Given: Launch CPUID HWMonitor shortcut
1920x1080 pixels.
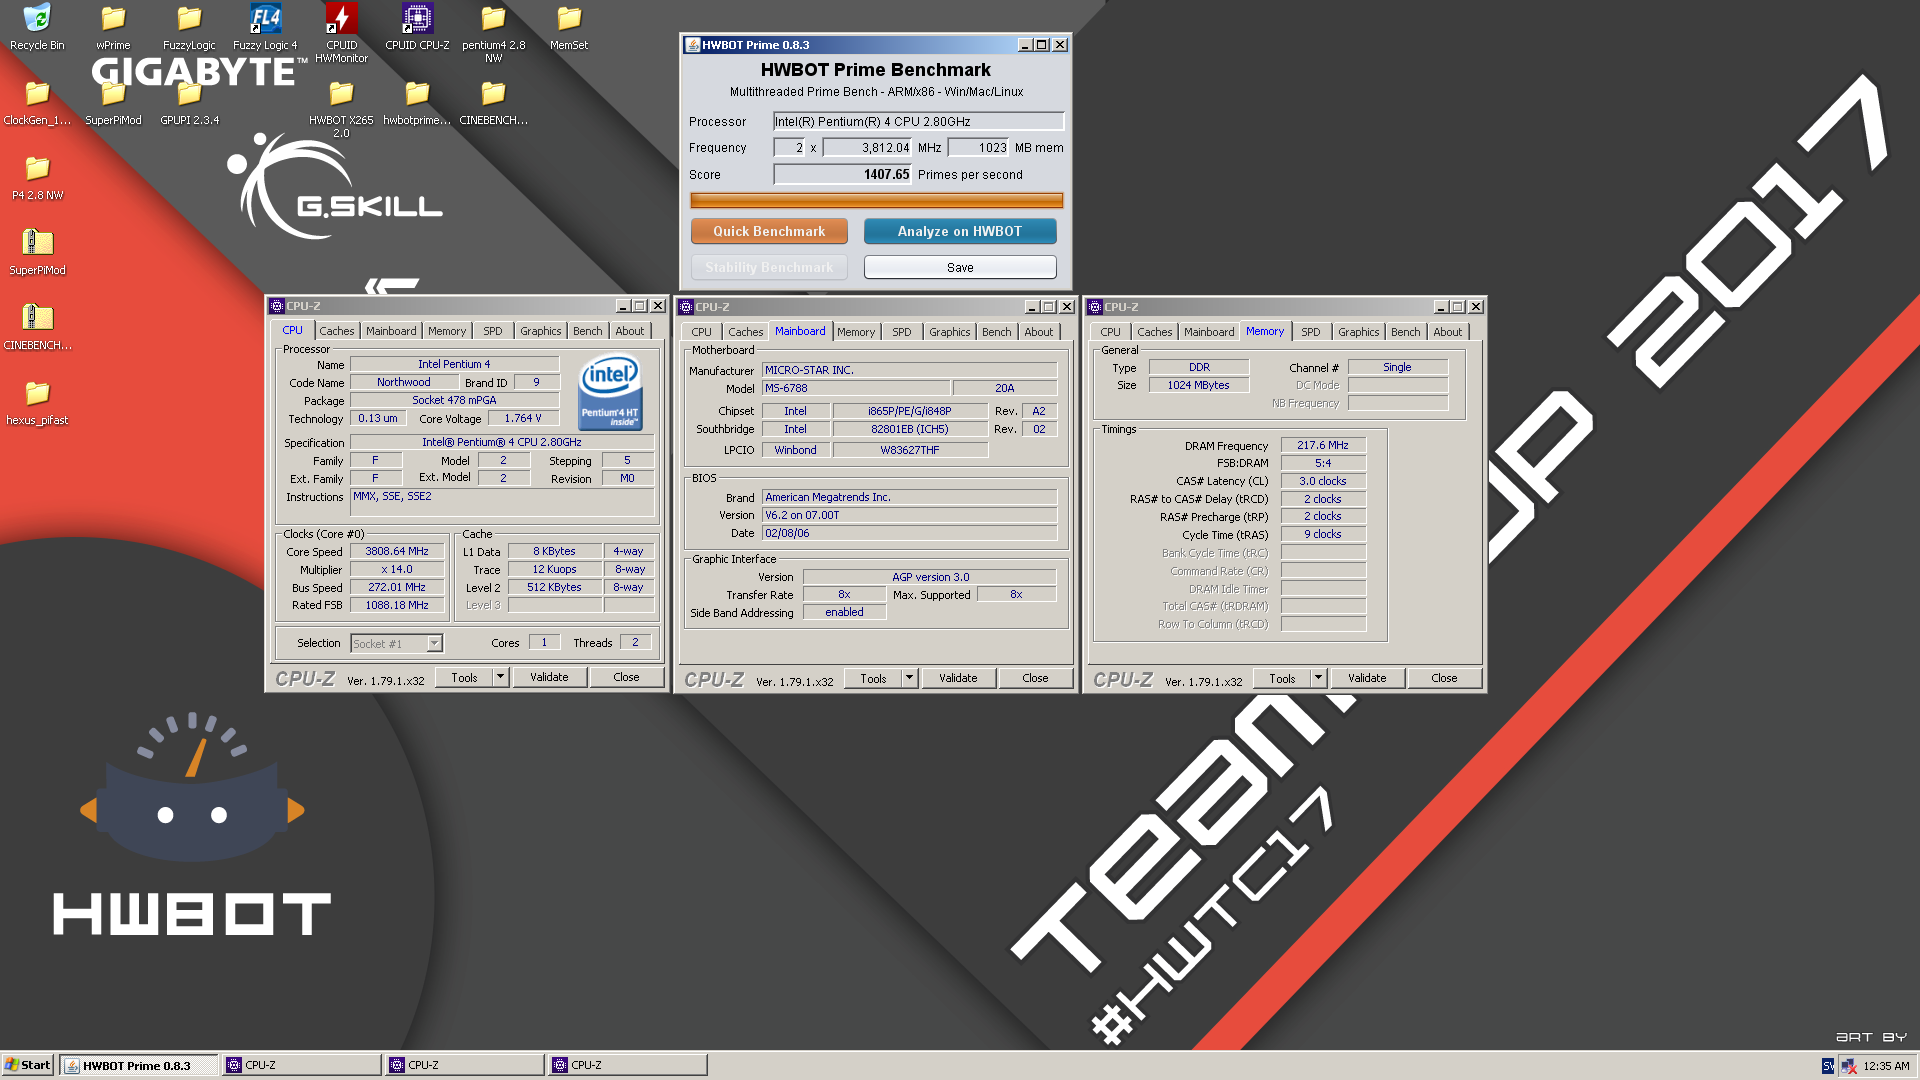Looking at the screenshot, I should (x=341, y=33).
